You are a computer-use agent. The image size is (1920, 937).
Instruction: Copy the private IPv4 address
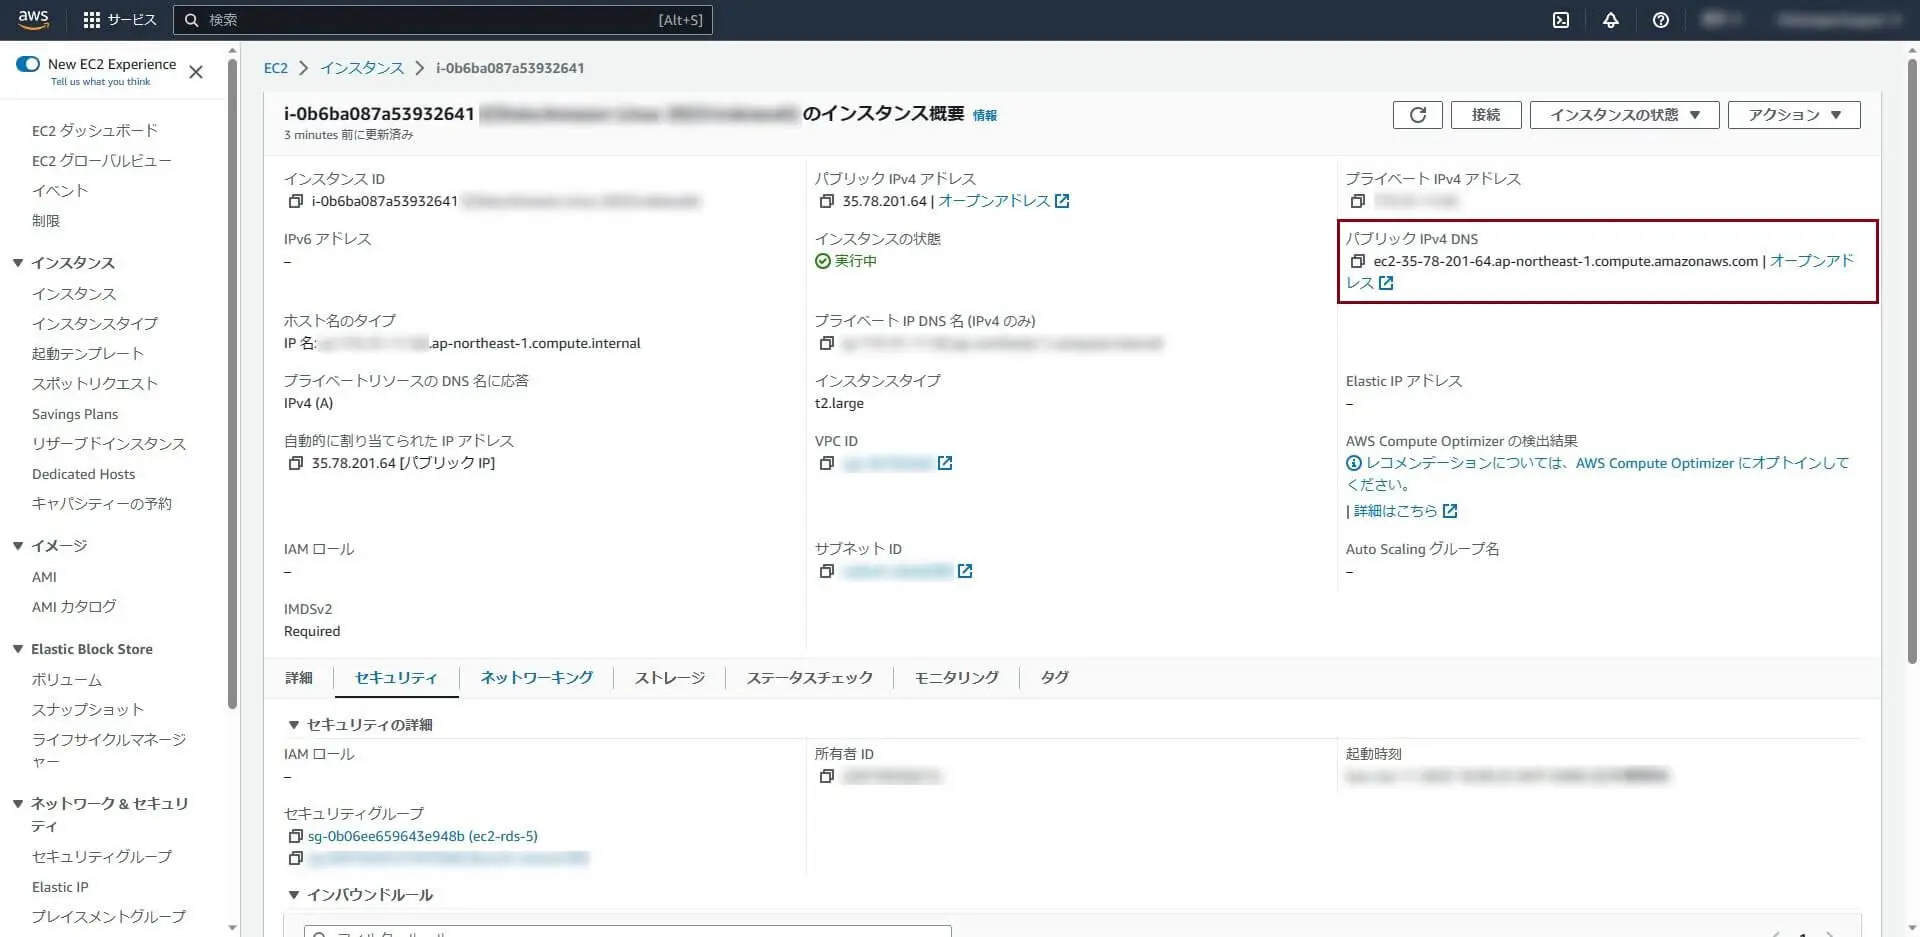click(1357, 201)
